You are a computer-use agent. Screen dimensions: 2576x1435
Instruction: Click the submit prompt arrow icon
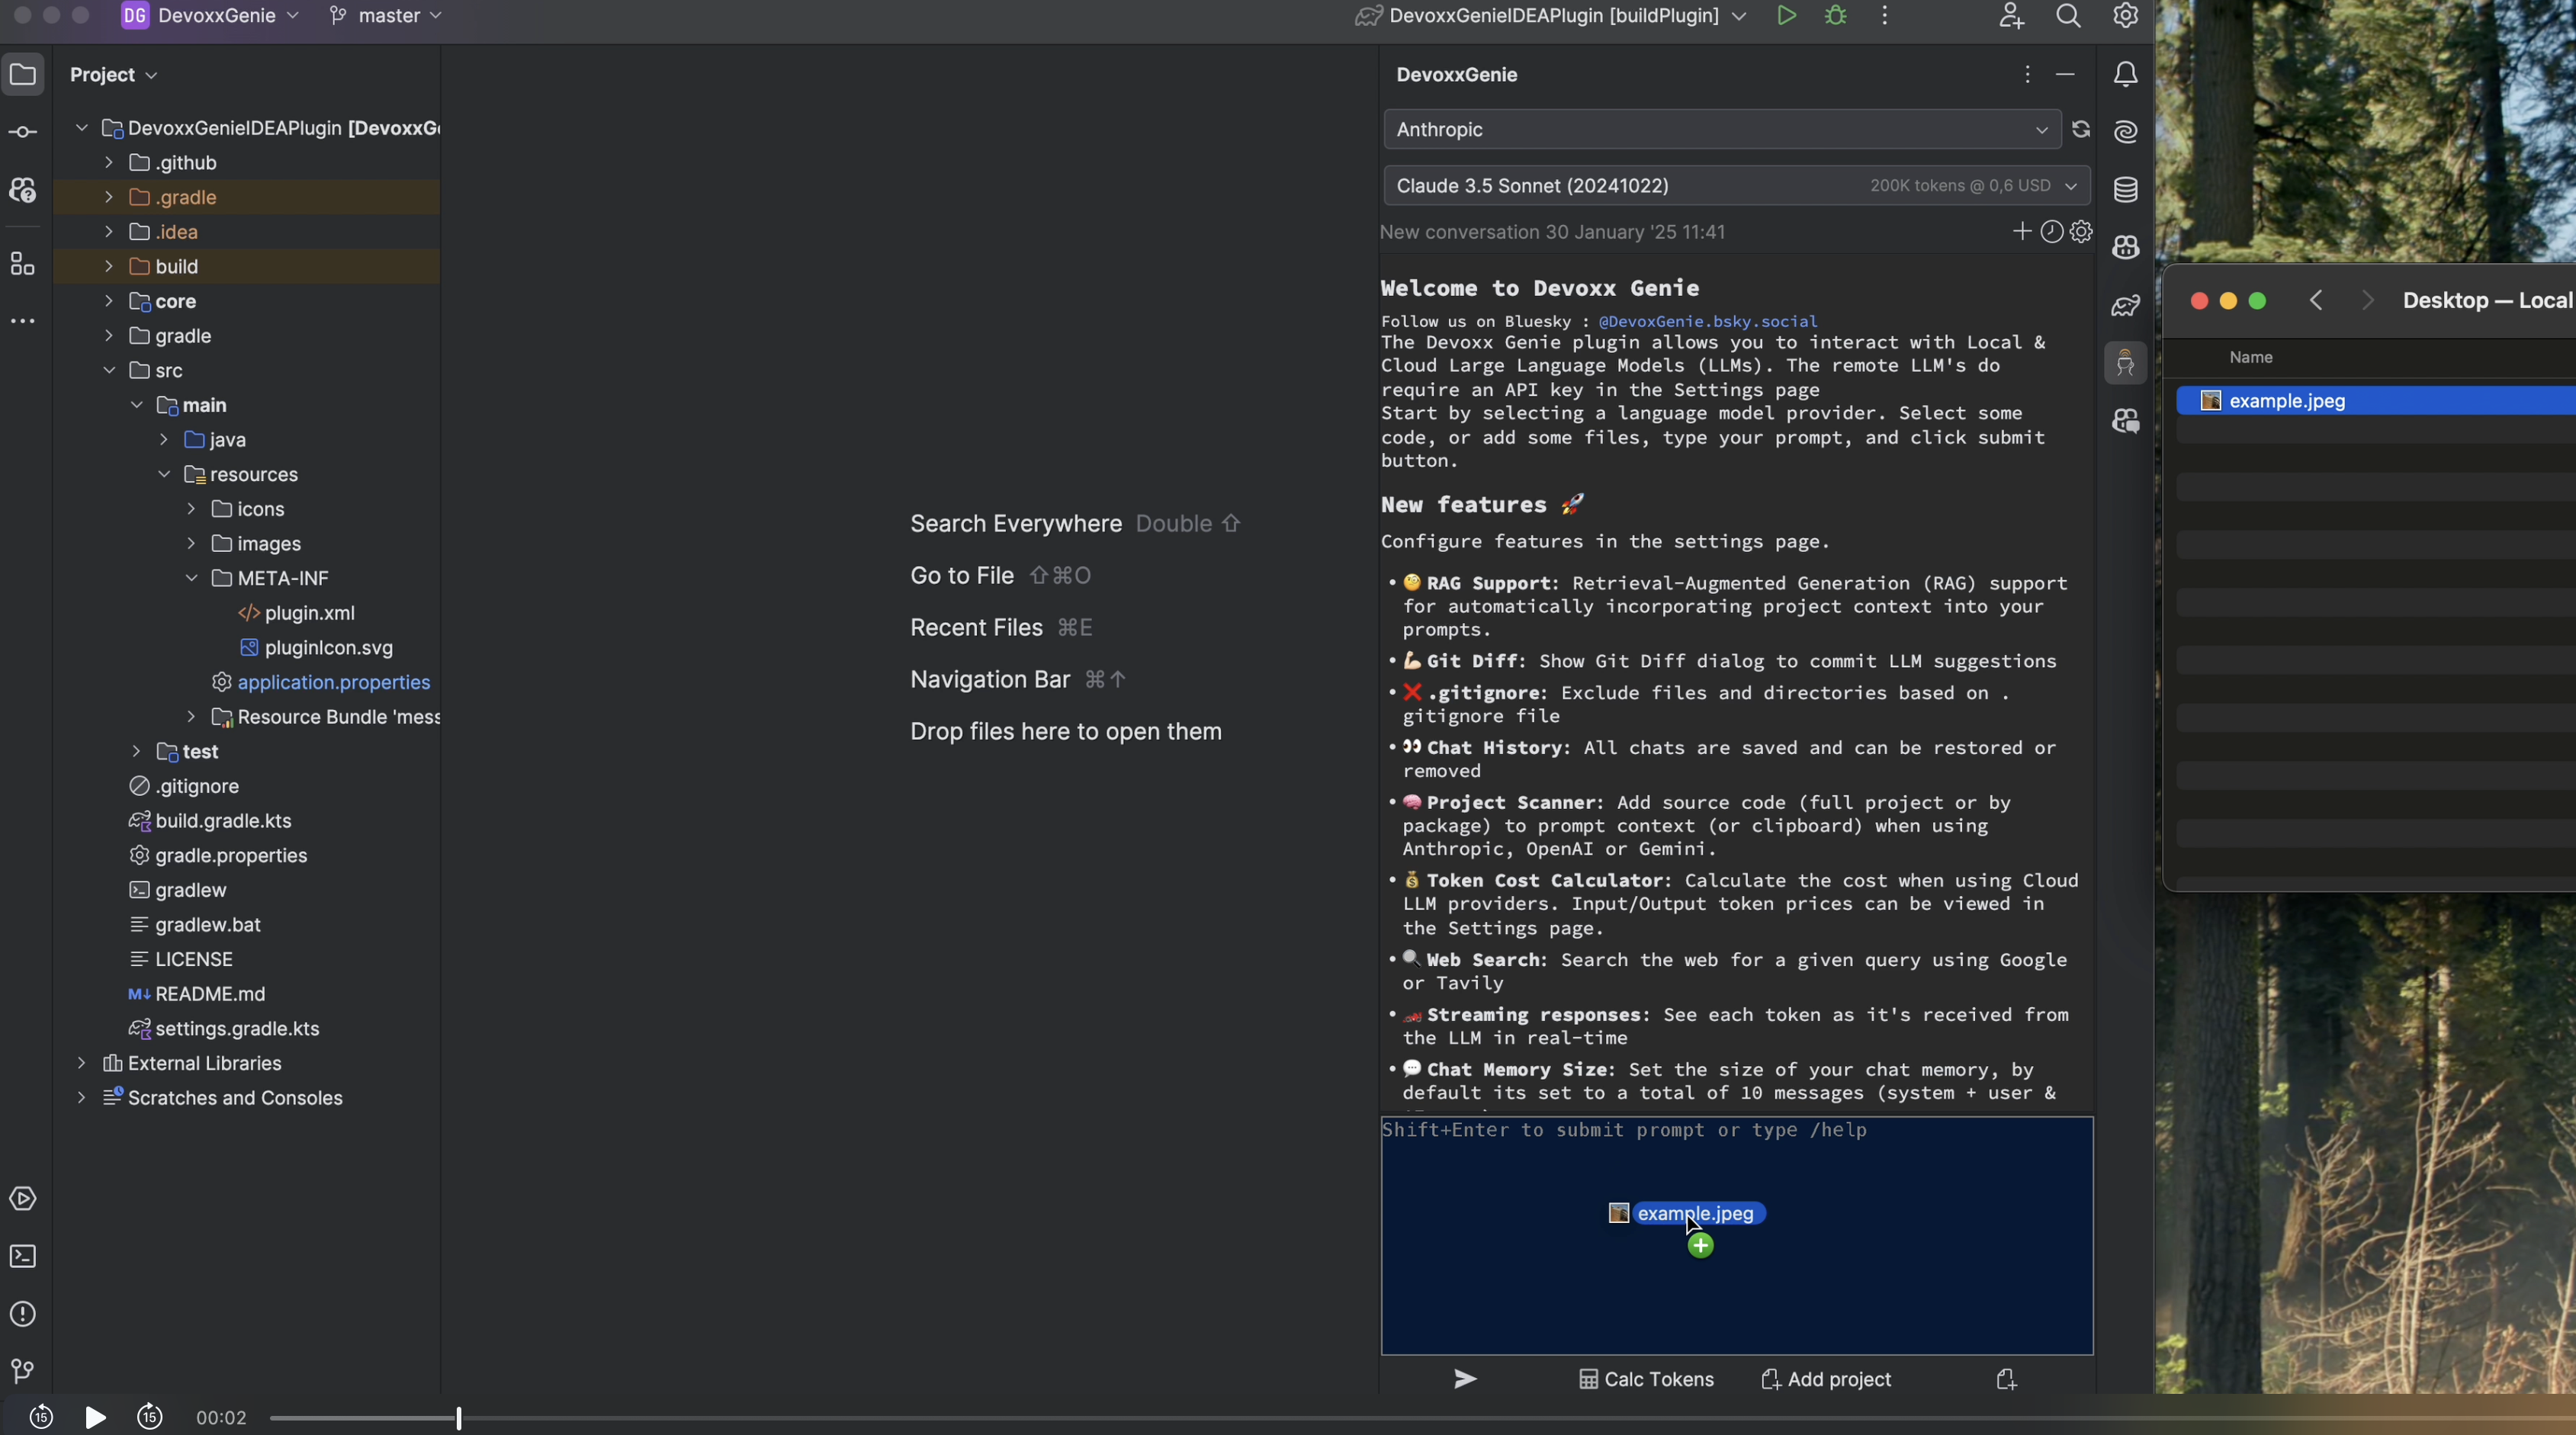[1465, 1379]
